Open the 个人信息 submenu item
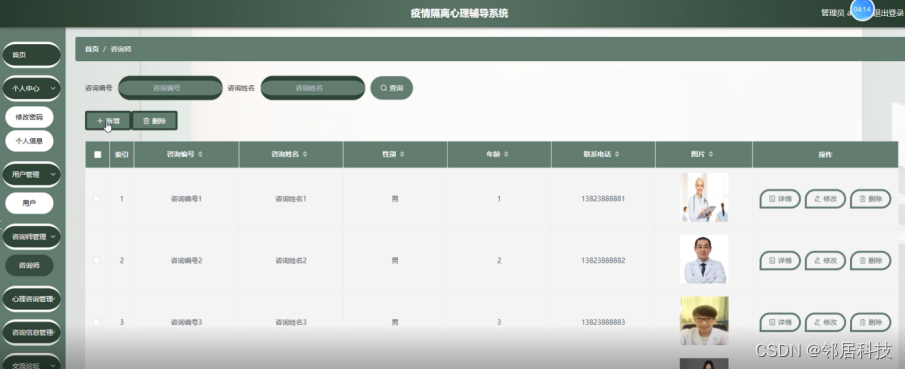 click(29, 141)
